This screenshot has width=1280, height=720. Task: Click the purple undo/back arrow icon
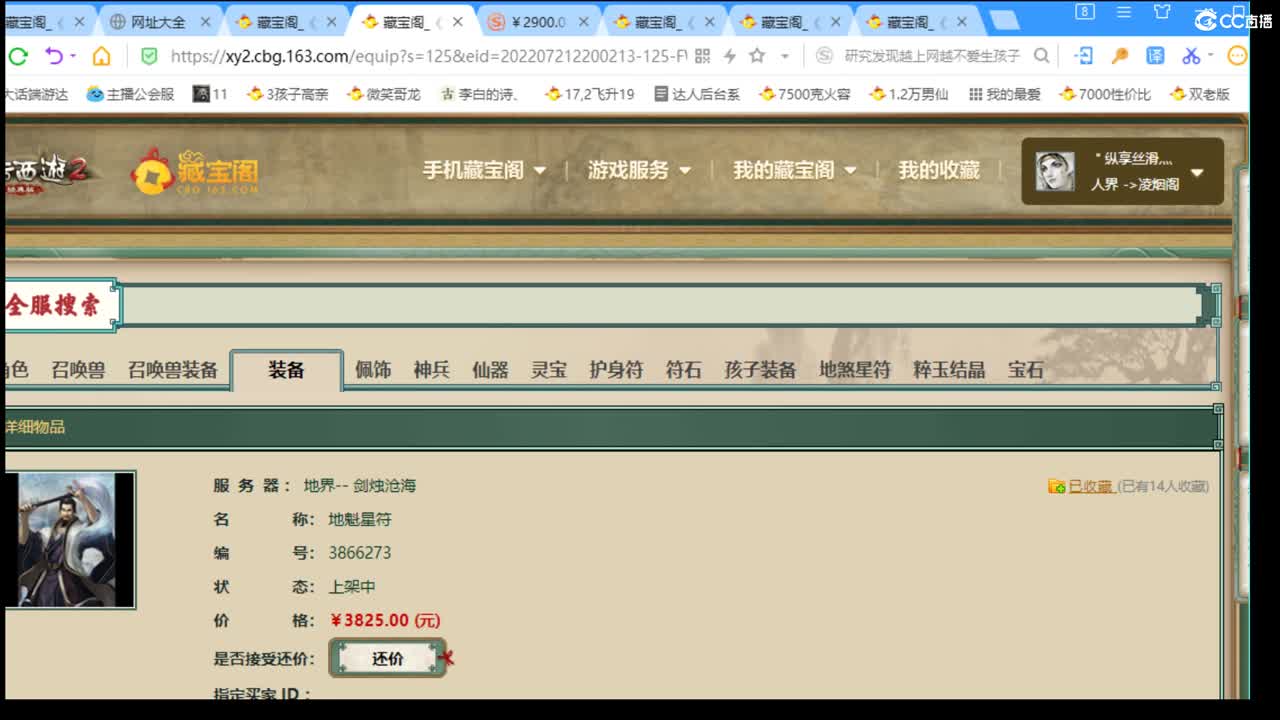pyautogui.click(x=54, y=56)
